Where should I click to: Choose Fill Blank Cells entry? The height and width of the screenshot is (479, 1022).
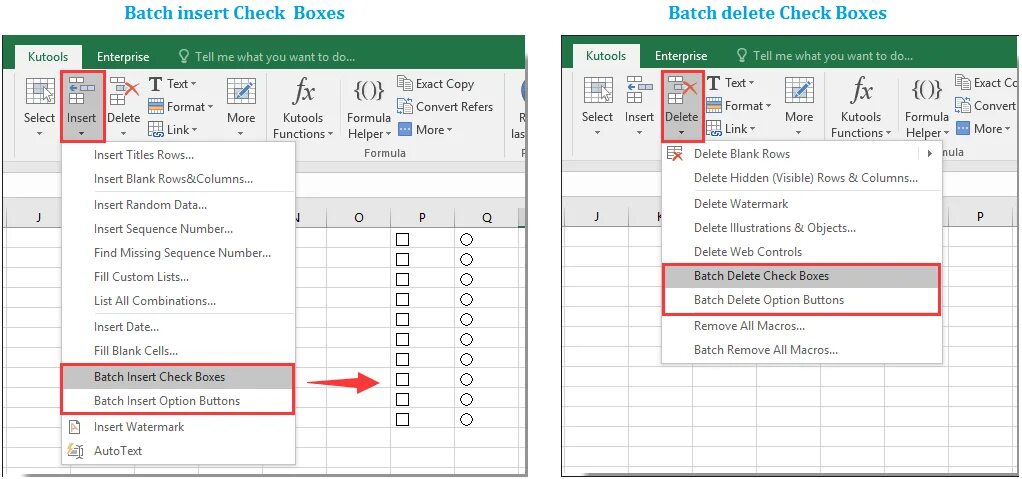pyautogui.click(x=178, y=351)
